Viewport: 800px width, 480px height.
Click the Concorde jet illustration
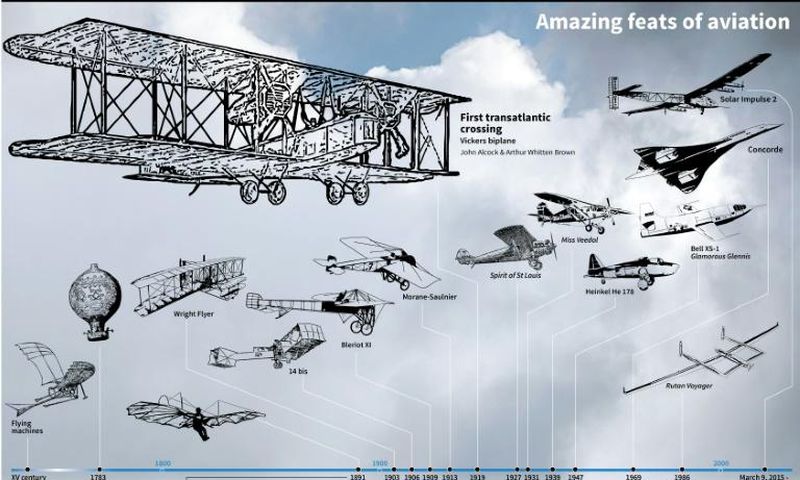(x=704, y=159)
